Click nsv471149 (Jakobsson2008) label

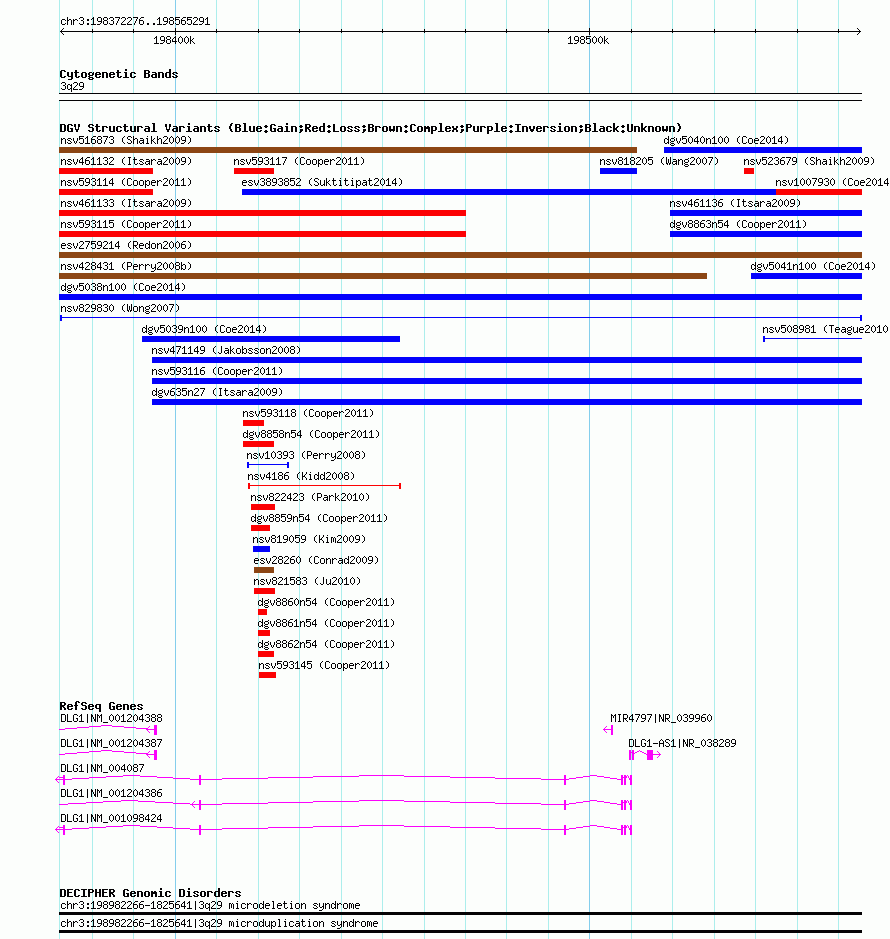226,350
